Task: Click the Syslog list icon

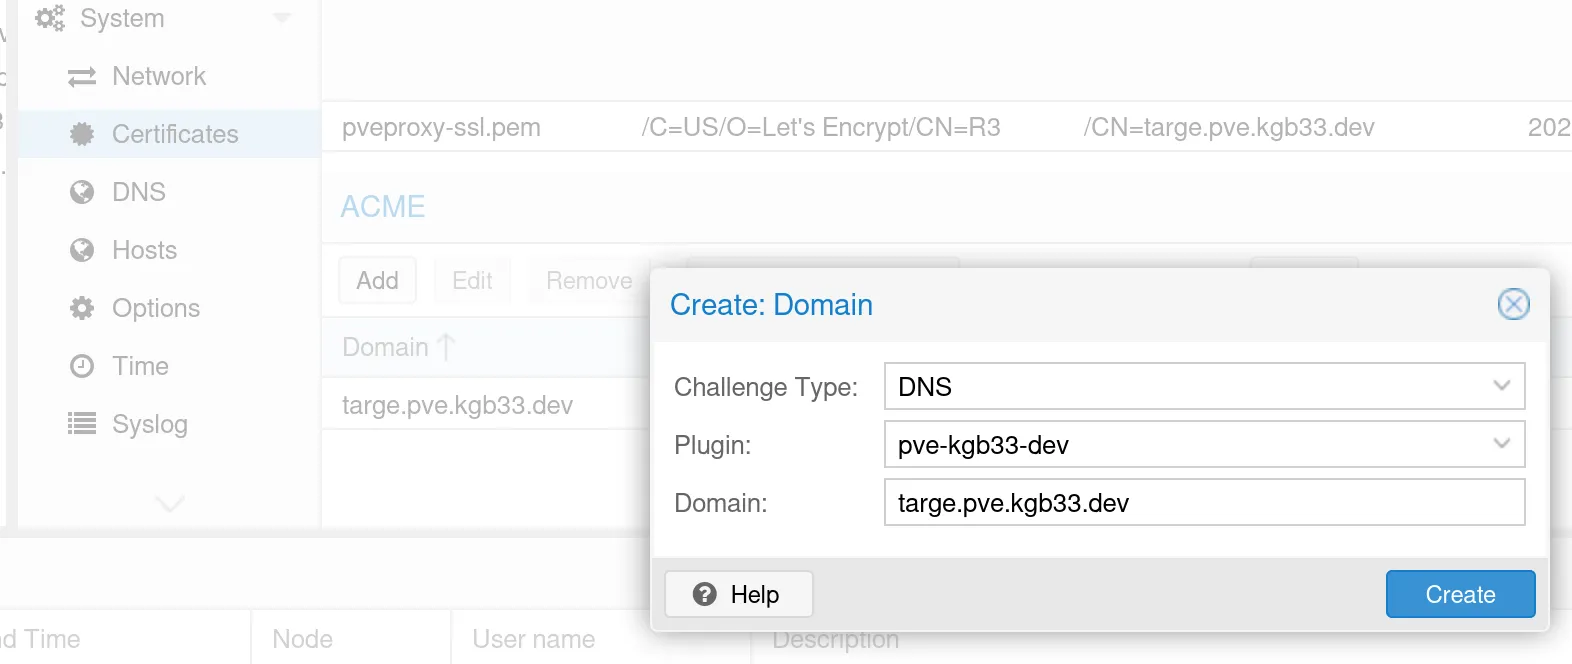Action: point(82,424)
